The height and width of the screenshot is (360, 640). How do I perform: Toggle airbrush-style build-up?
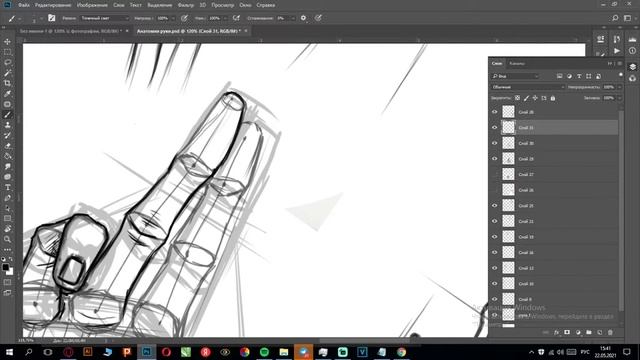coord(236,18)
